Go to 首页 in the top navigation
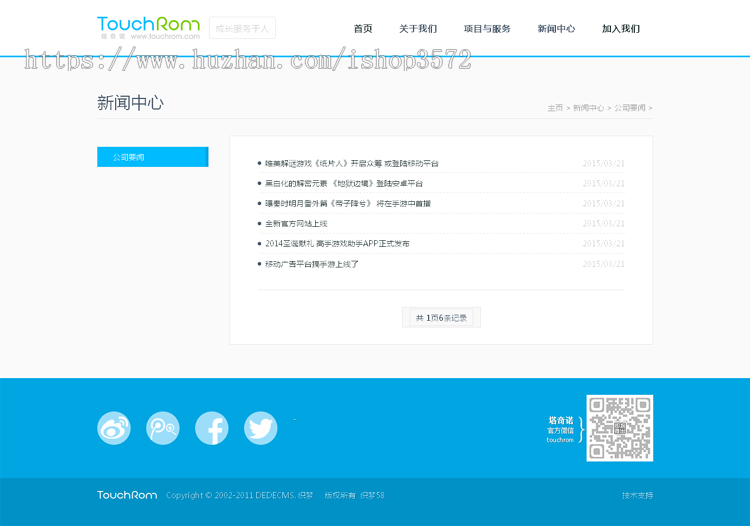This screenshot has width=750, height=526. click(x=363, y=29)
